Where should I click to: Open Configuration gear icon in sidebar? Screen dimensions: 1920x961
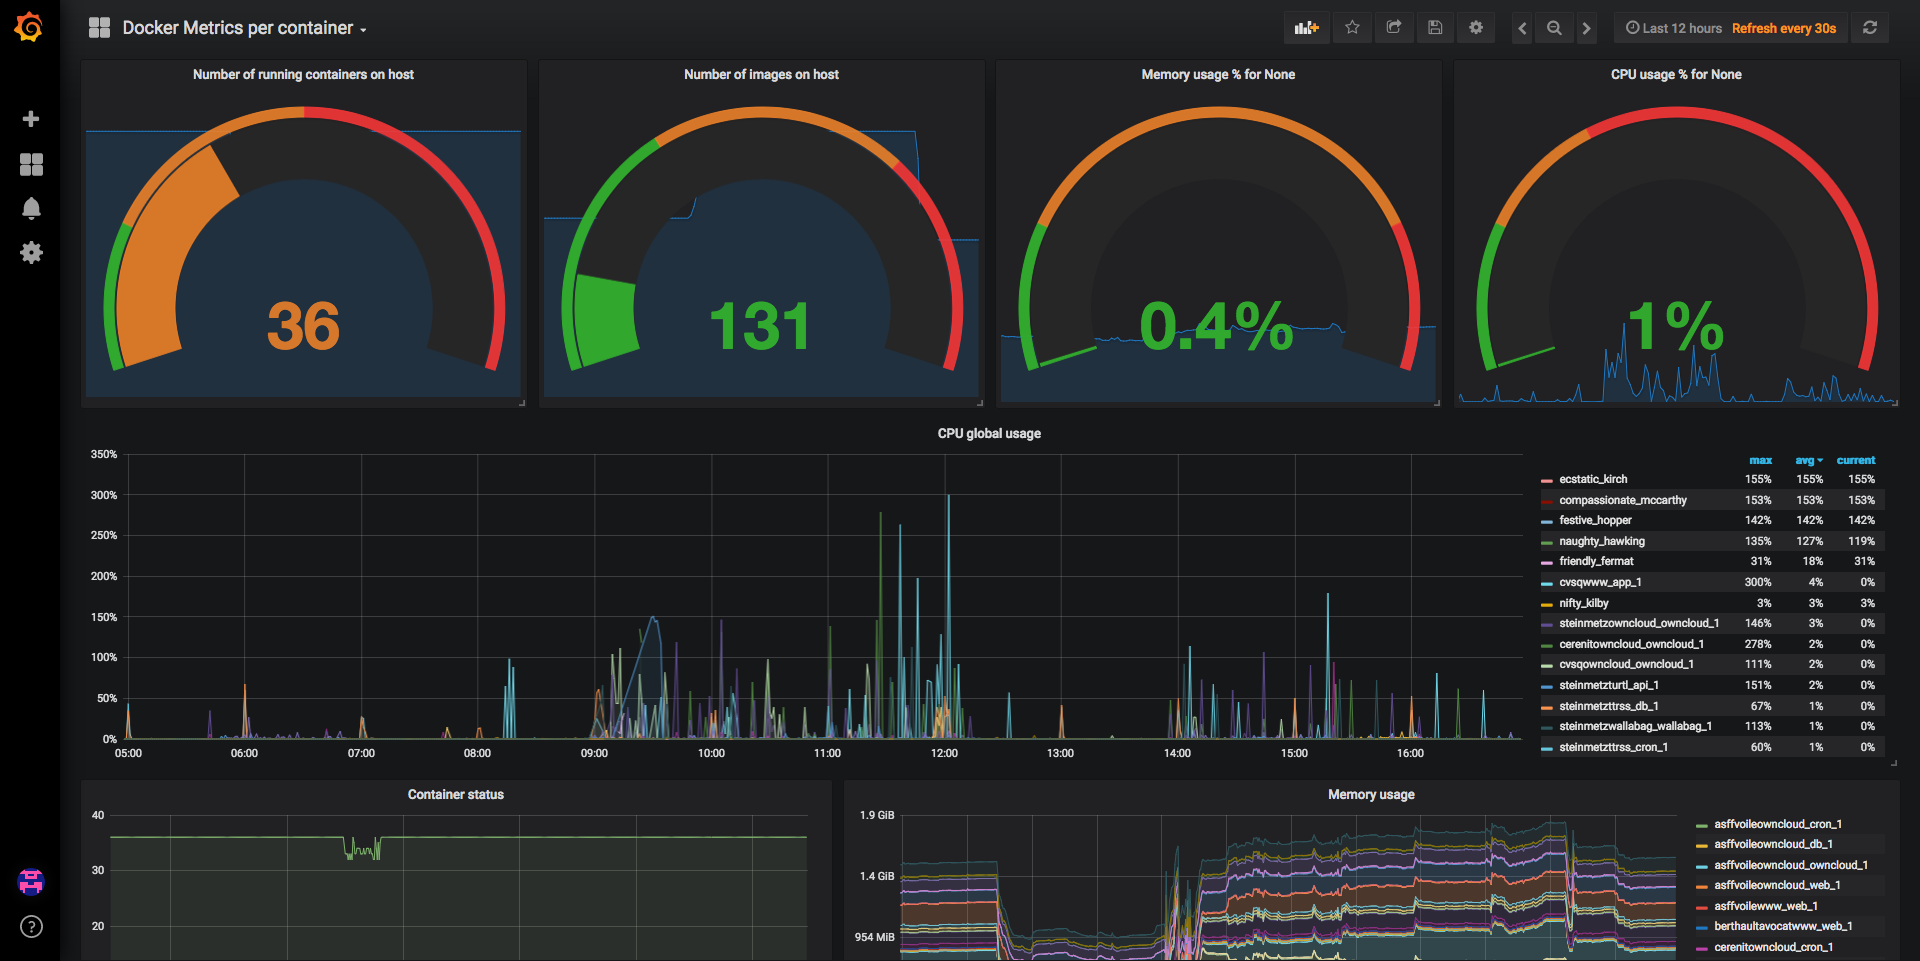31,253
